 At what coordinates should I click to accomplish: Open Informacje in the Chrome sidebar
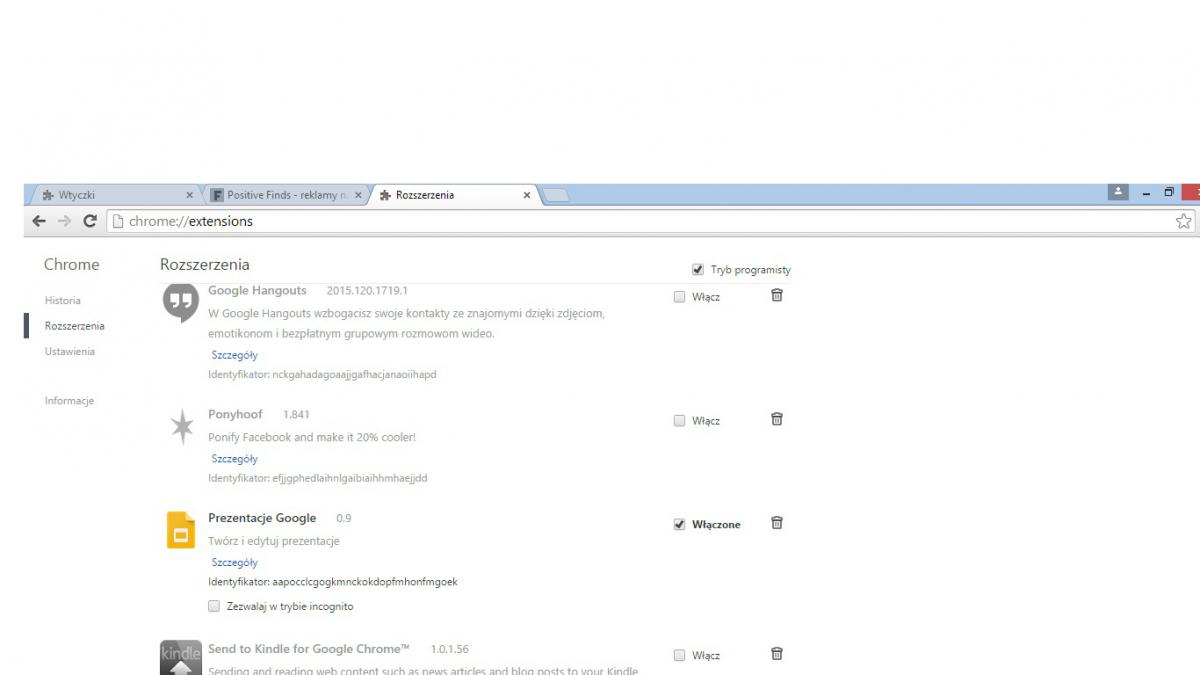pyautogui.click(x=69, y=400)
